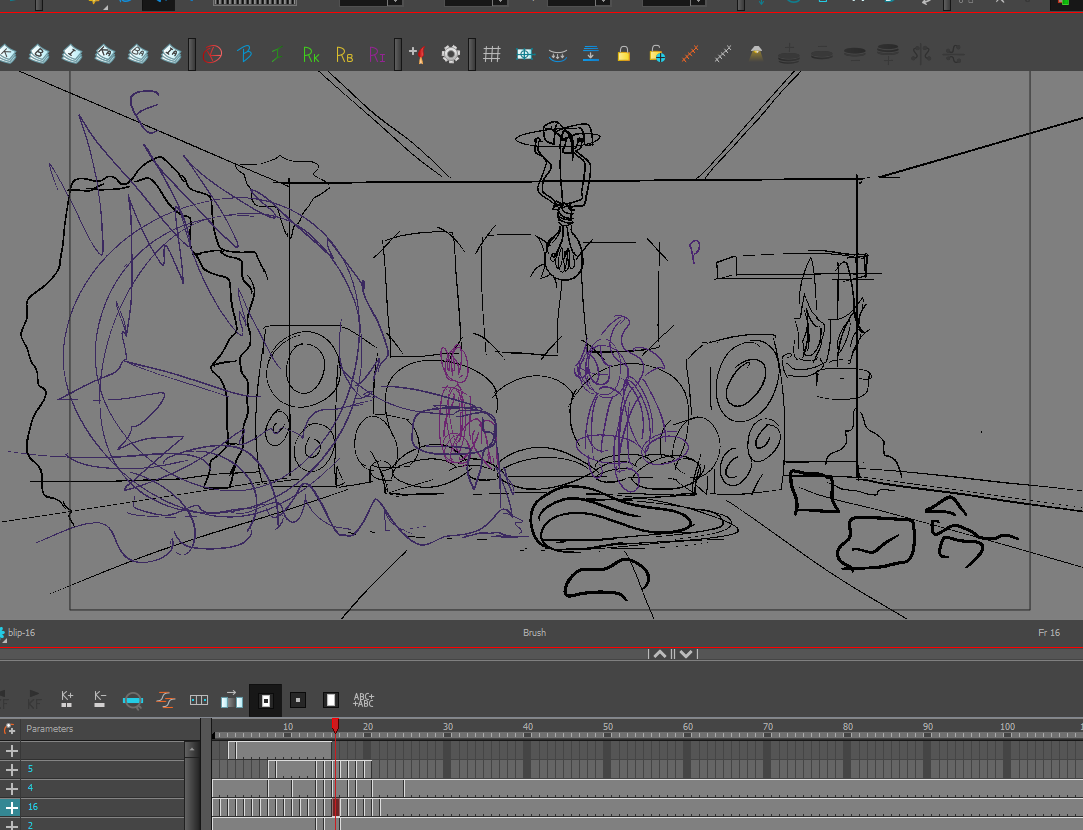This screenshot has width=1083, height=830.
Task: Click the blue B script icon
Action: [245, 54]
